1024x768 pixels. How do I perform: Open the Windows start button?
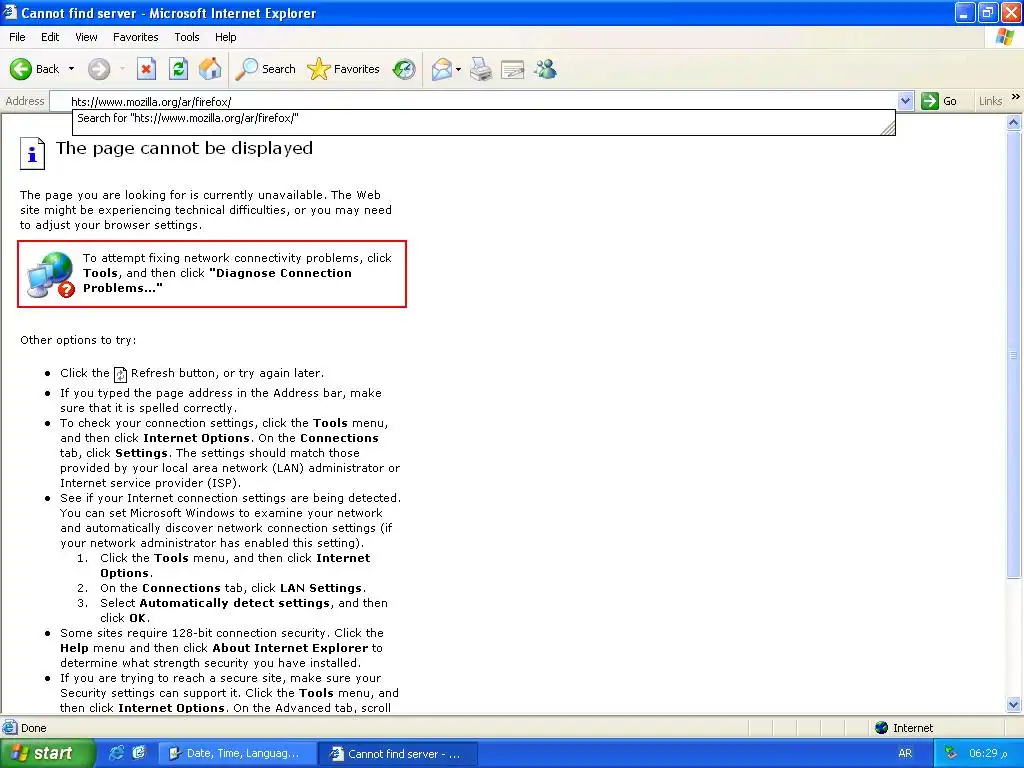click(47, 754)
